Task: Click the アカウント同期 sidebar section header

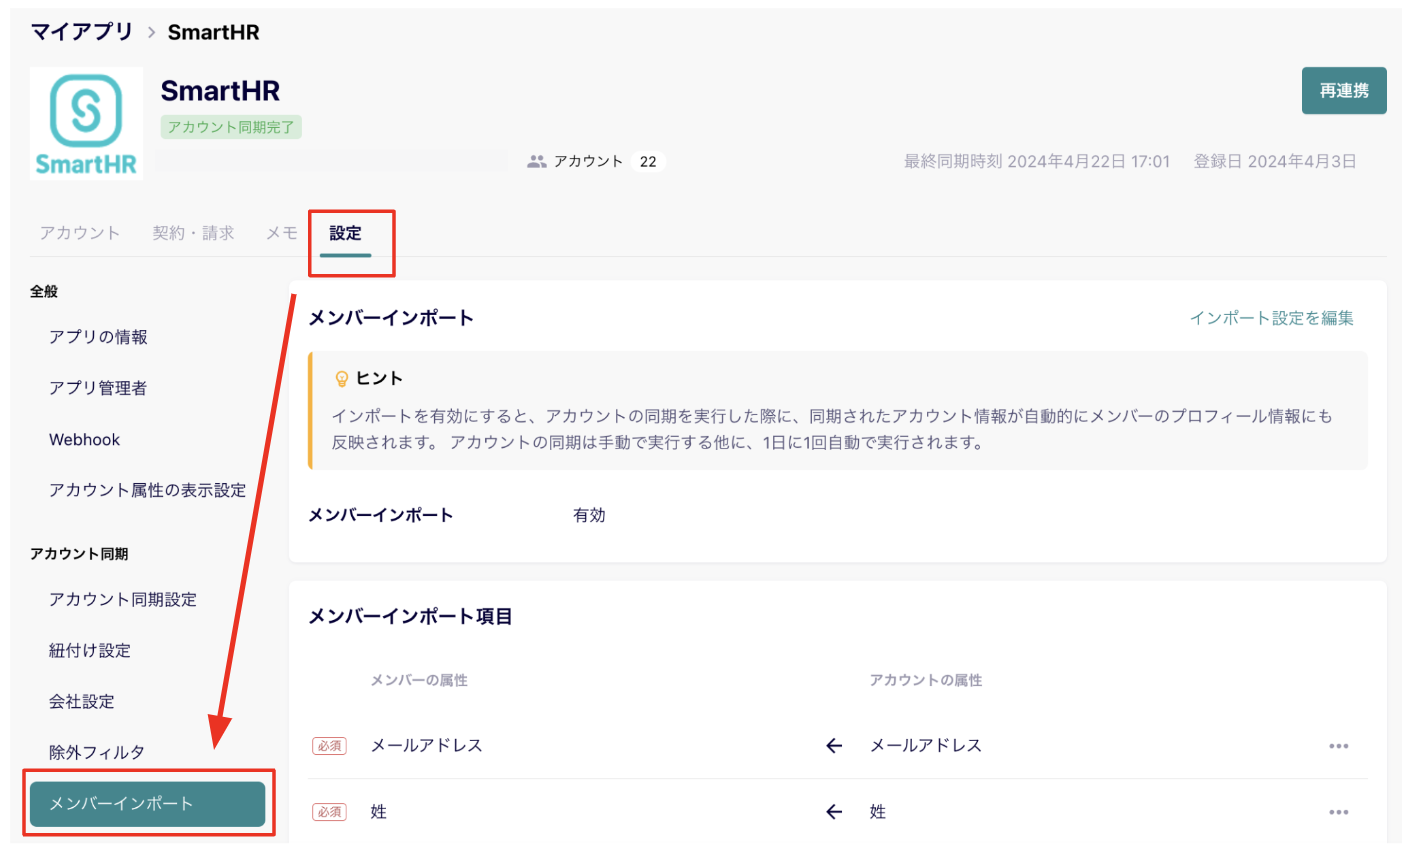Action: click(x=79, y=553)
